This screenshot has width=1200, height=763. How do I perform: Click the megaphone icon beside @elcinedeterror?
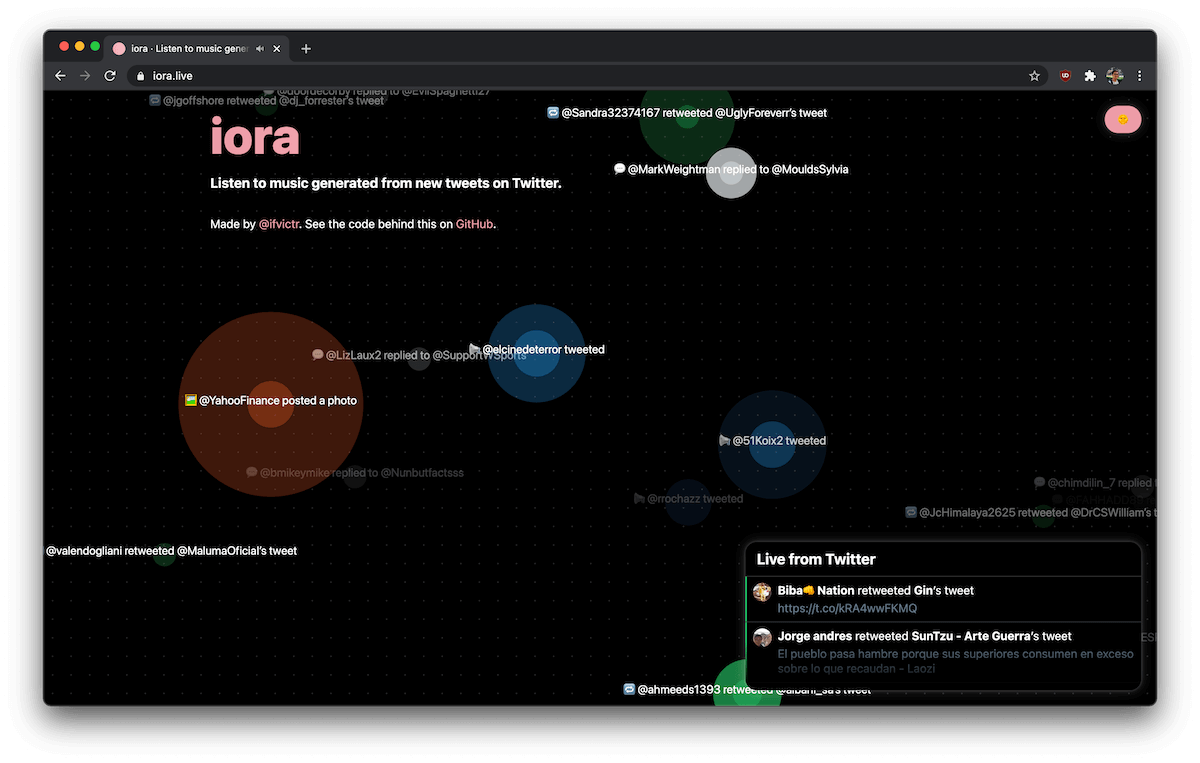[475, 349]
